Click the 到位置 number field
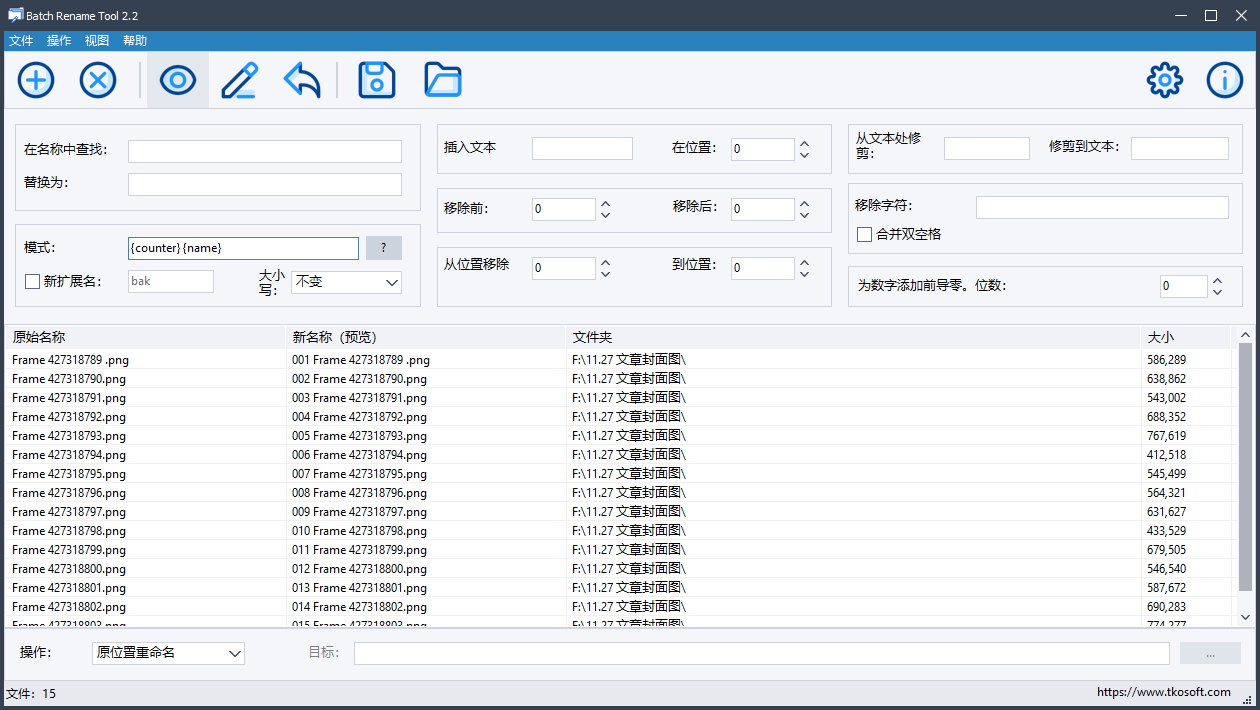The height and width of the screenshot is (710, 1260). 762,268
